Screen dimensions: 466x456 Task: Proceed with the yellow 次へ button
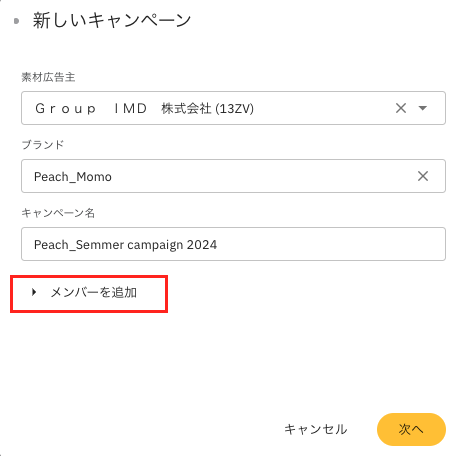(x=411, y=429)
